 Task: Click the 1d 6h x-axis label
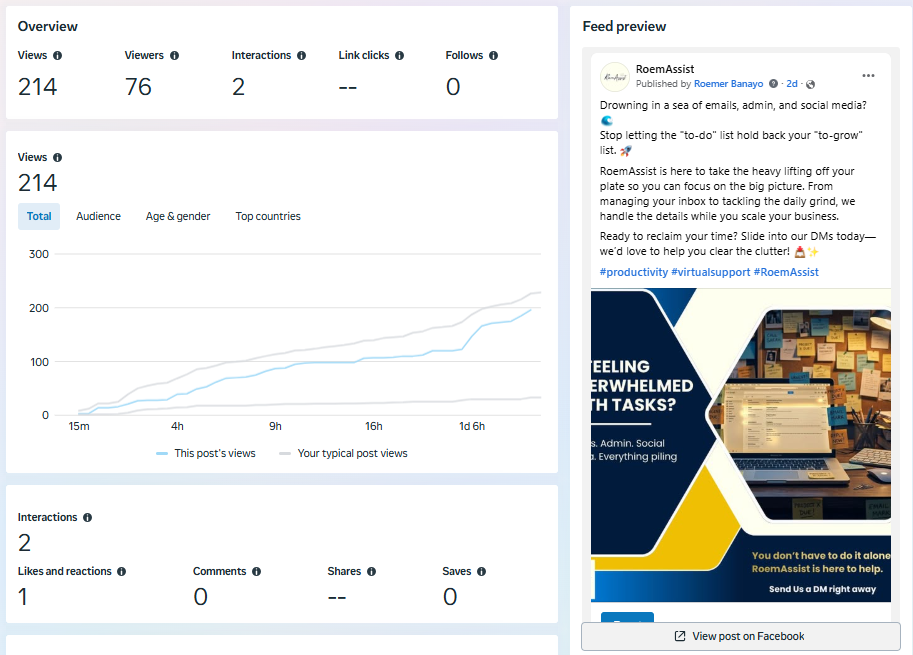(x=472, y=427)
